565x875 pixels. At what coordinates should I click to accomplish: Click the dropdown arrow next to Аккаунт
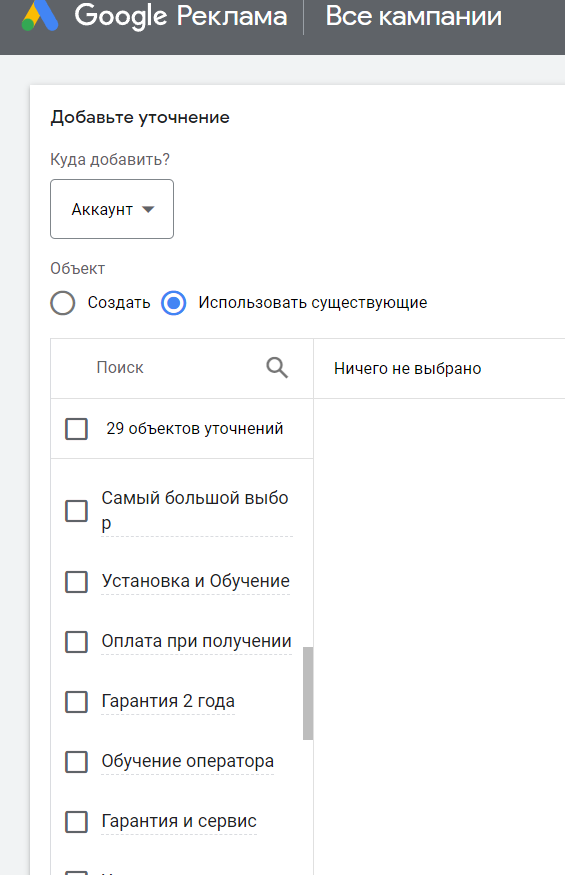click(148, 209)
